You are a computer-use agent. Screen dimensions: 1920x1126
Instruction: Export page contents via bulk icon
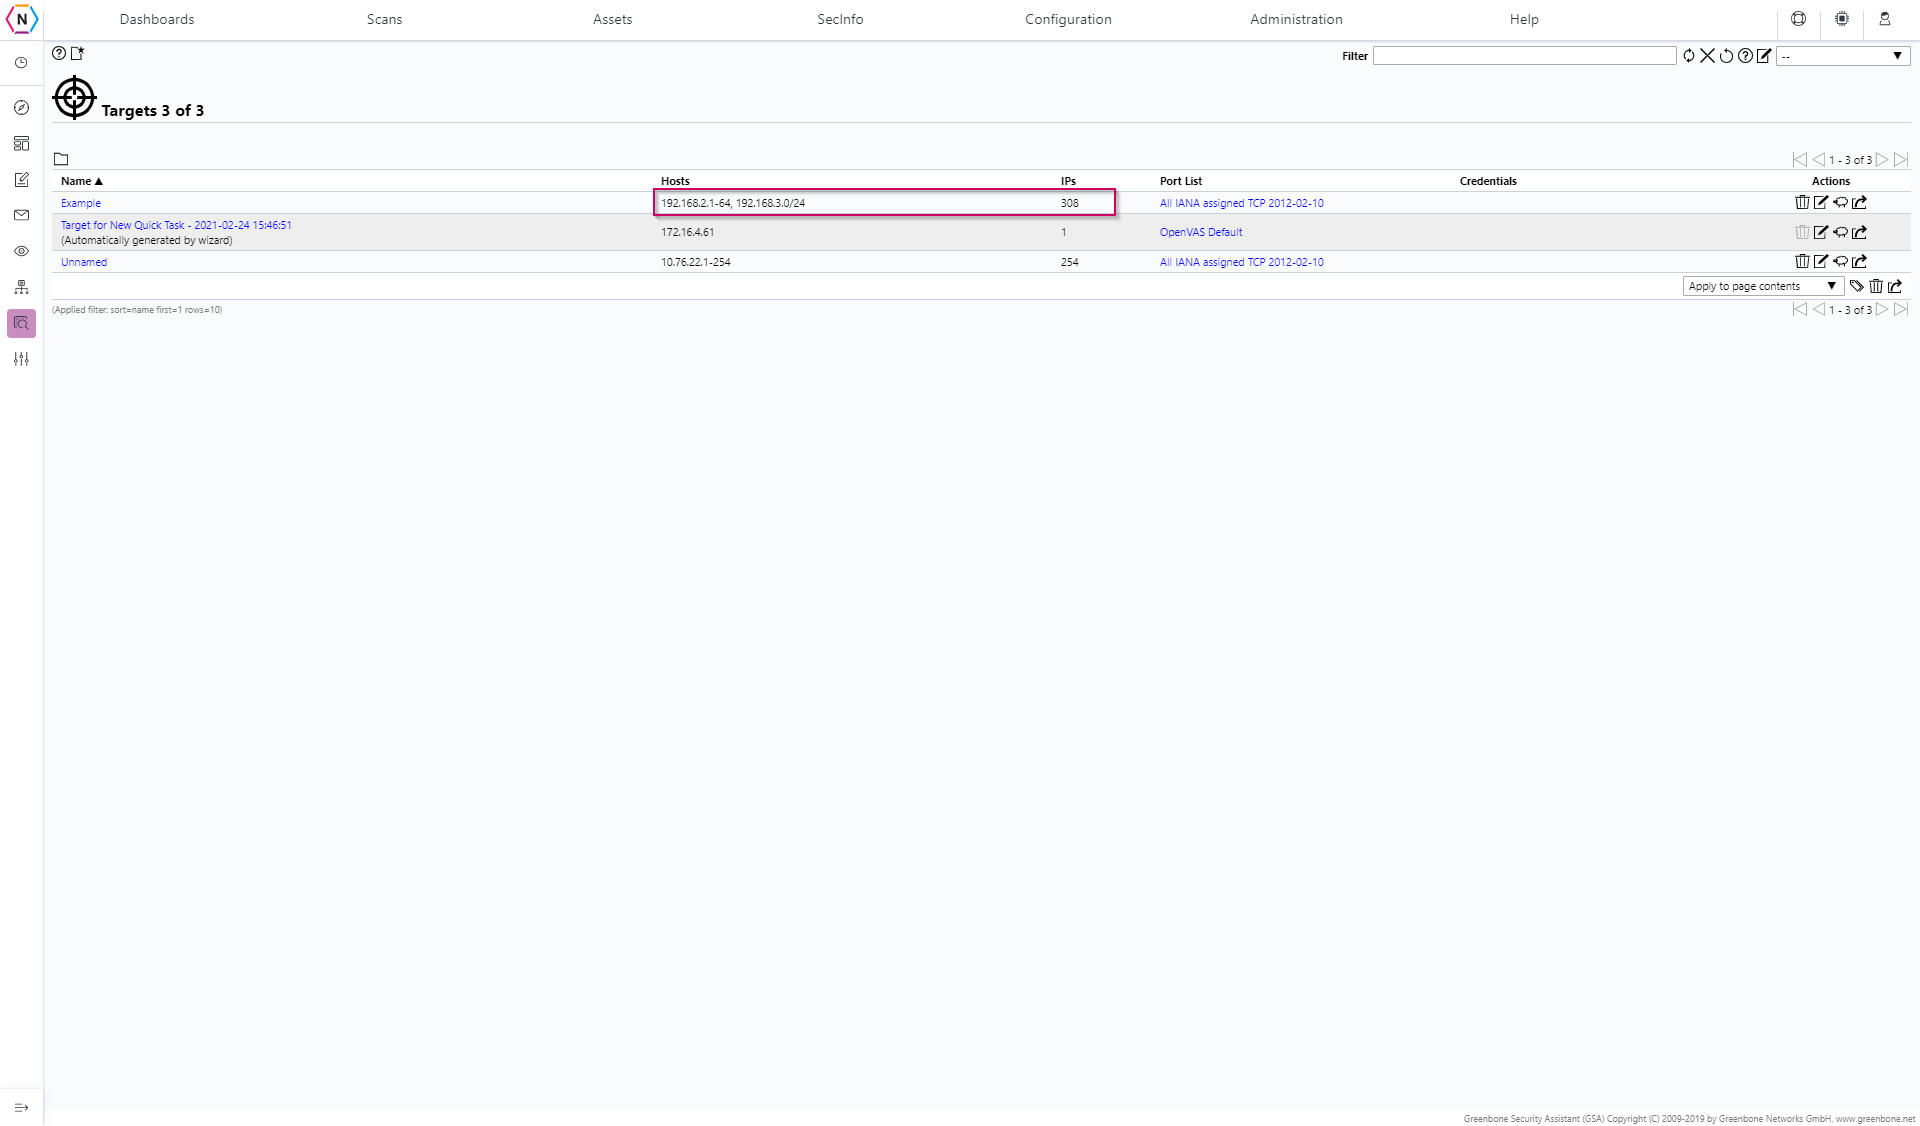click(x=1895, y=286)
